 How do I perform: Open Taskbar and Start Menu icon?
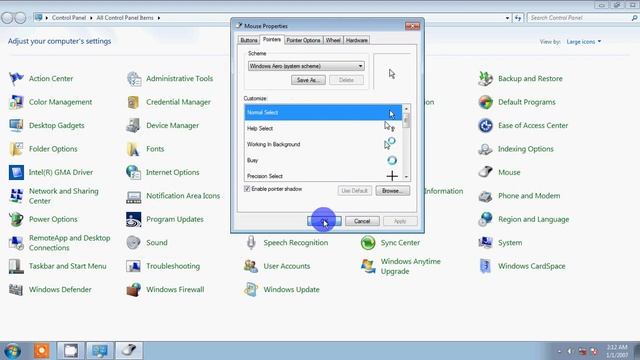tap(16, 266)
